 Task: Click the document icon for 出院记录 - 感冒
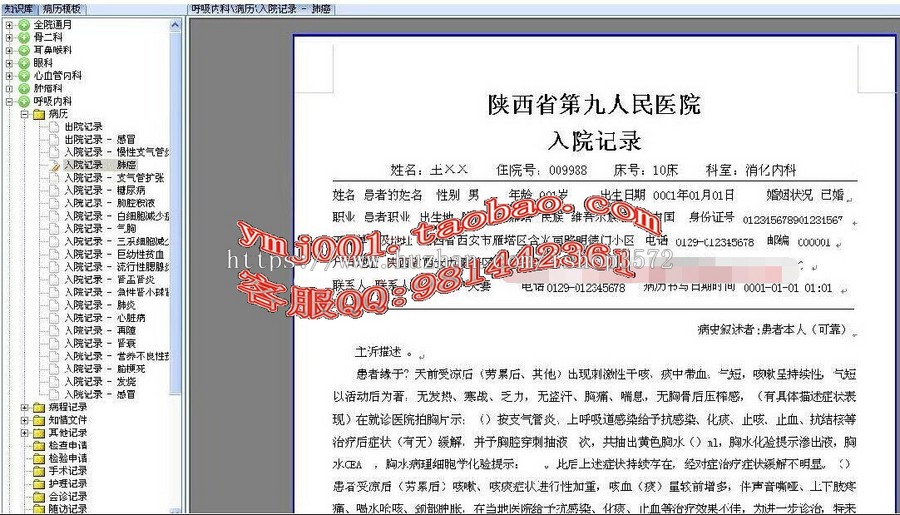point(54,139)
